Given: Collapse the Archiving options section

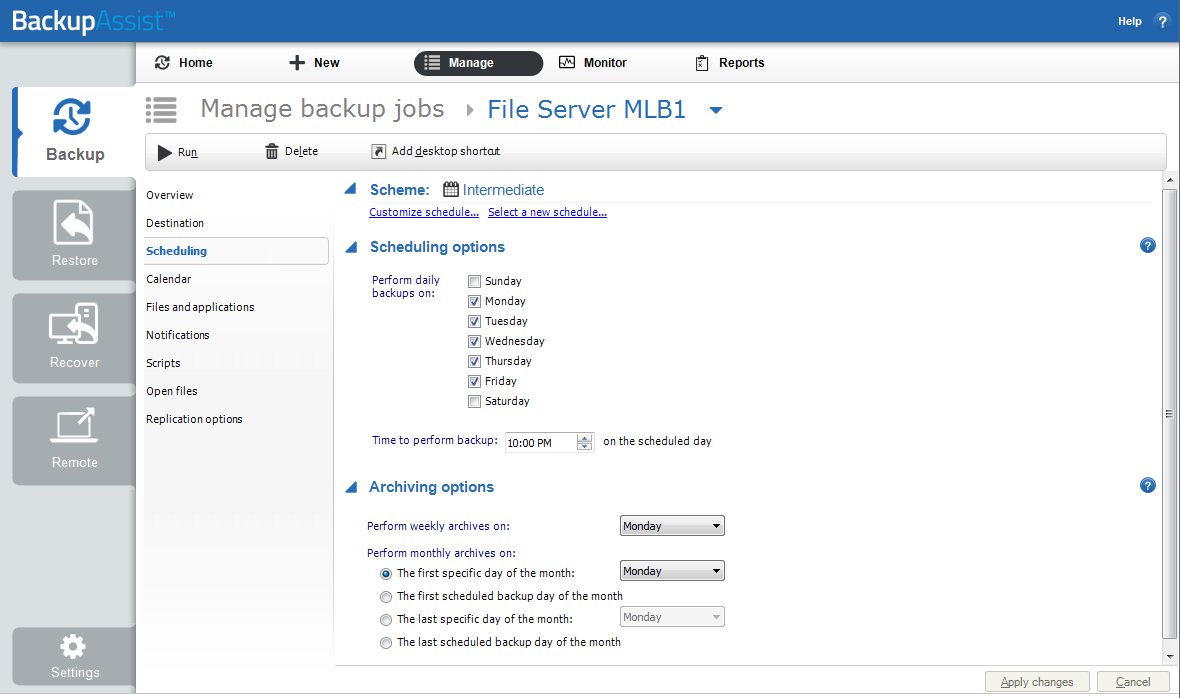Looking at the screenshot, I should (351, 488).
